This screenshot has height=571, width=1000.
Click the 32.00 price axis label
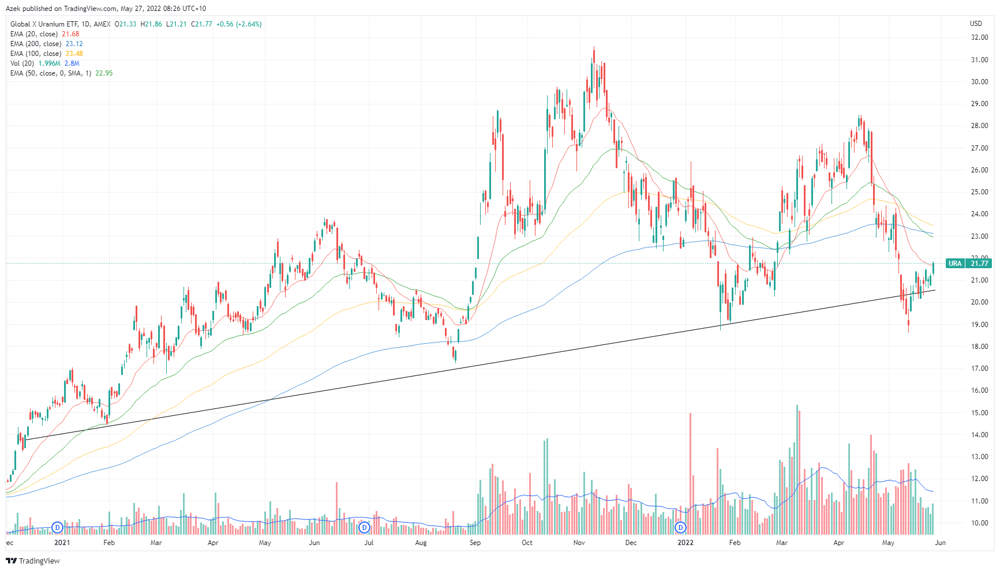click(x=979, y=38)
